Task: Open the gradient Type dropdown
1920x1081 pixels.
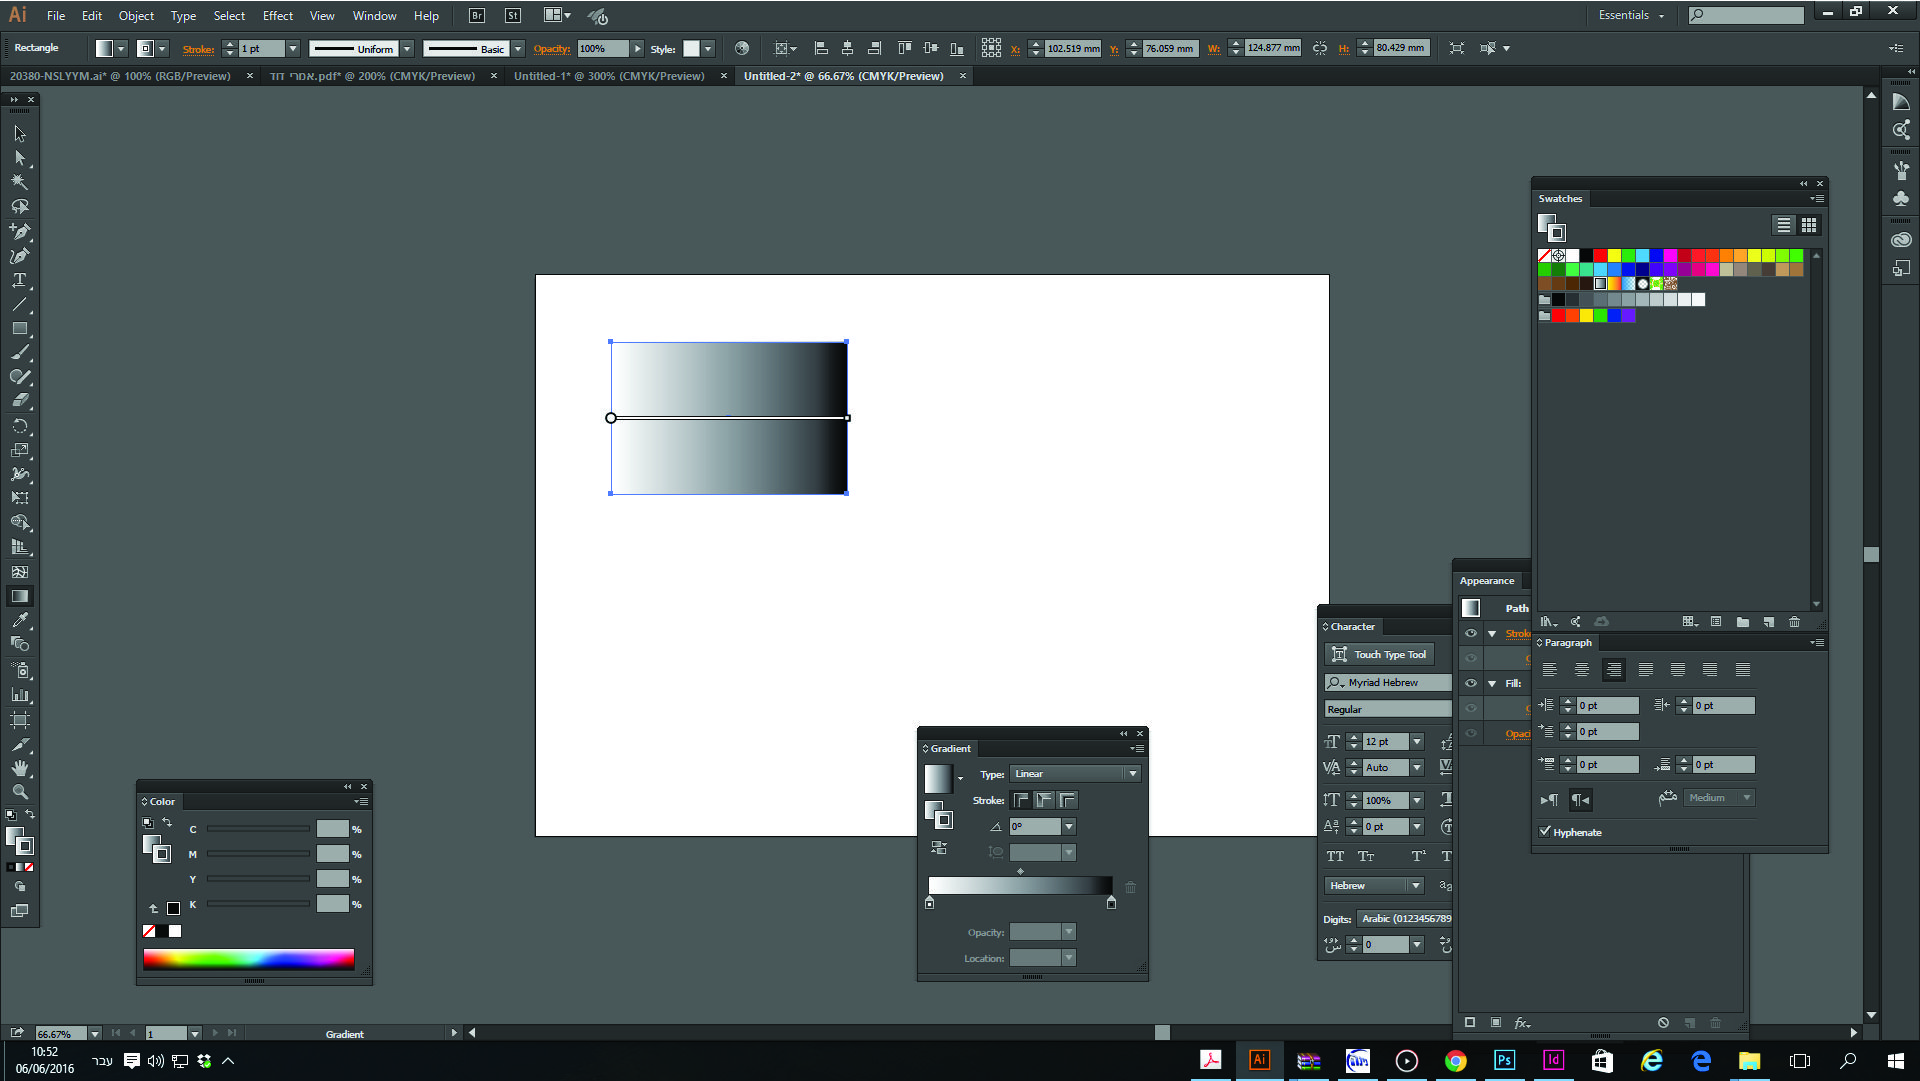Action: [x=1075, y=774]
